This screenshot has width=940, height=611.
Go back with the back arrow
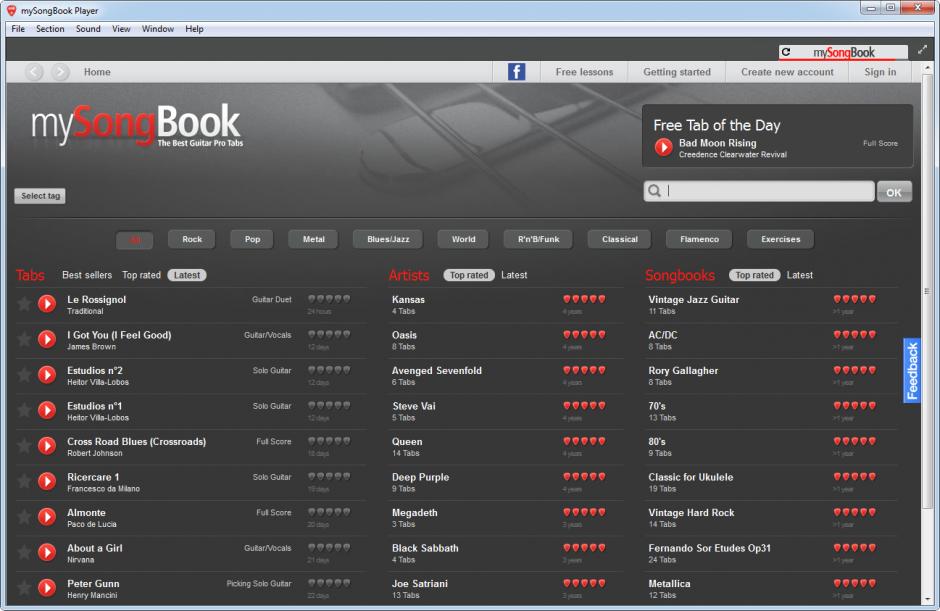click(x=34, y=72)
